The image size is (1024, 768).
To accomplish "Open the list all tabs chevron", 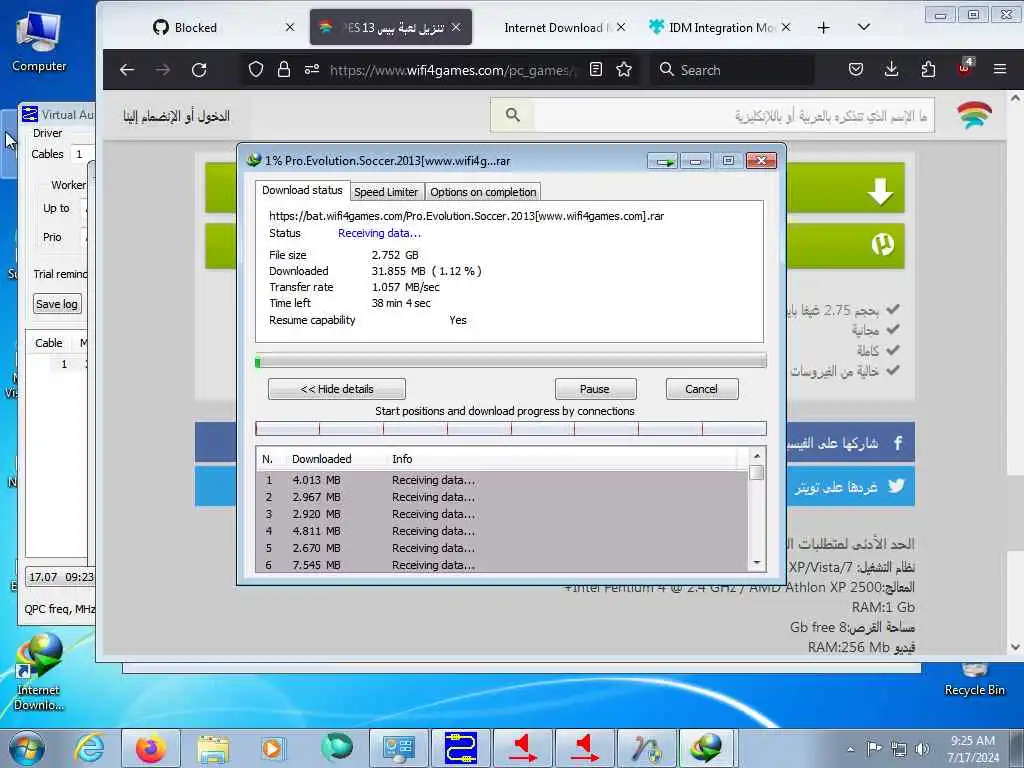I will [863, 27].
